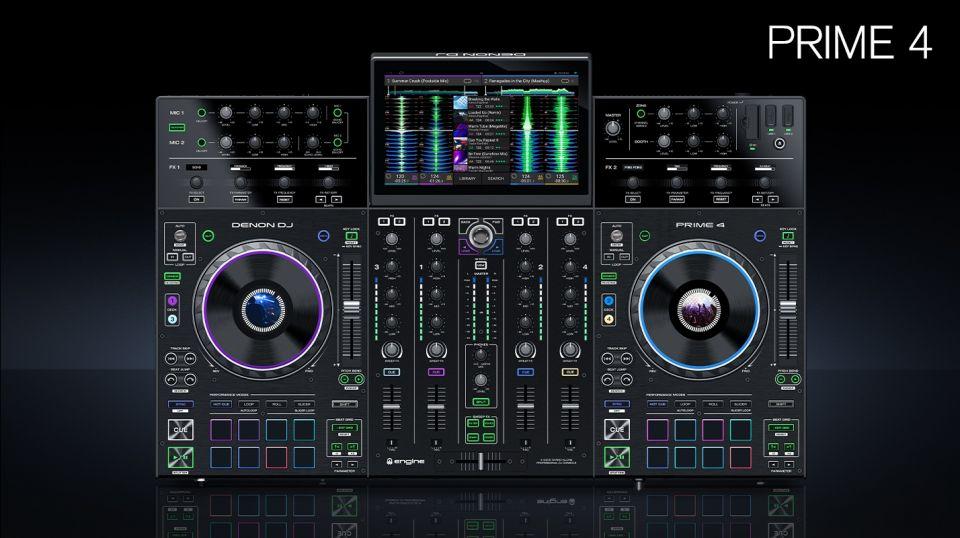Click FX 1 beats left arrow

321,200
